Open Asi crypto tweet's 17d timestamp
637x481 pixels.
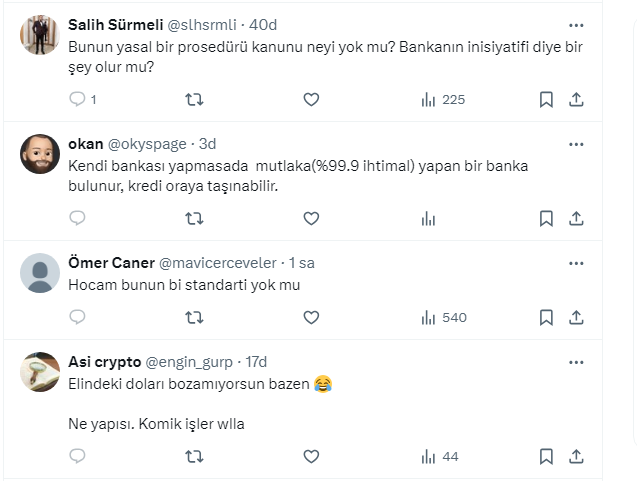click(x=255, y=361)
